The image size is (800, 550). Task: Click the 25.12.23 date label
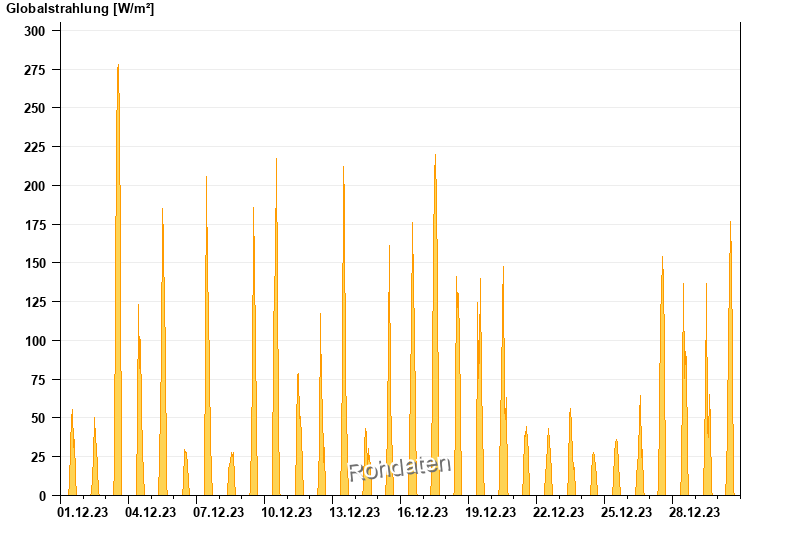pos(626,512)
